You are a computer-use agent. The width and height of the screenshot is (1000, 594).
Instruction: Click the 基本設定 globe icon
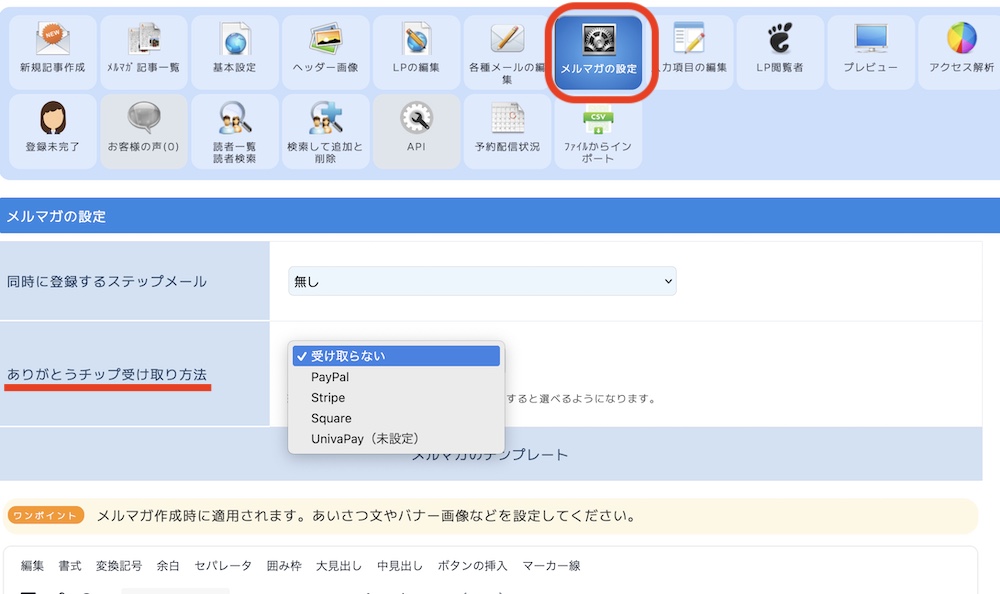(235, 41)
